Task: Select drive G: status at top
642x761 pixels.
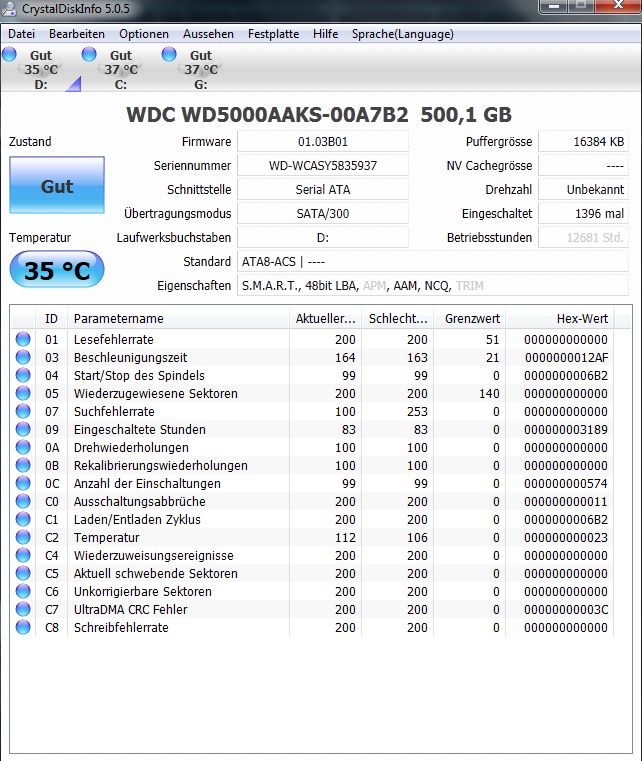Action: pyautogui.click(x=201, y=69)
